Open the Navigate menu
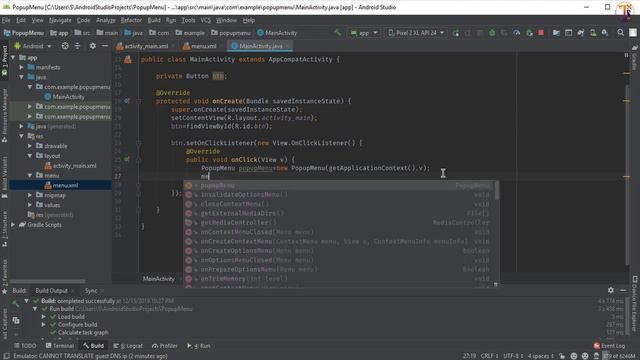The image size is (640, 360). (60, 20)
